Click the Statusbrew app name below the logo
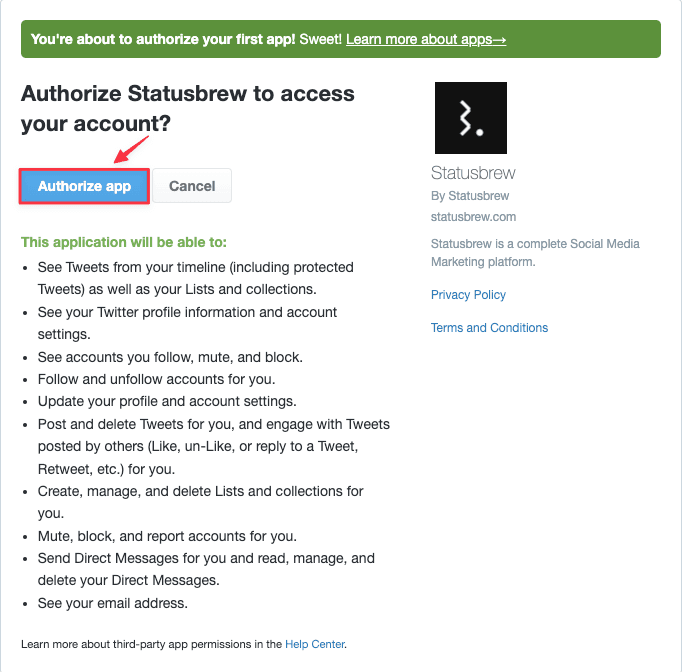 coord(473,173)
